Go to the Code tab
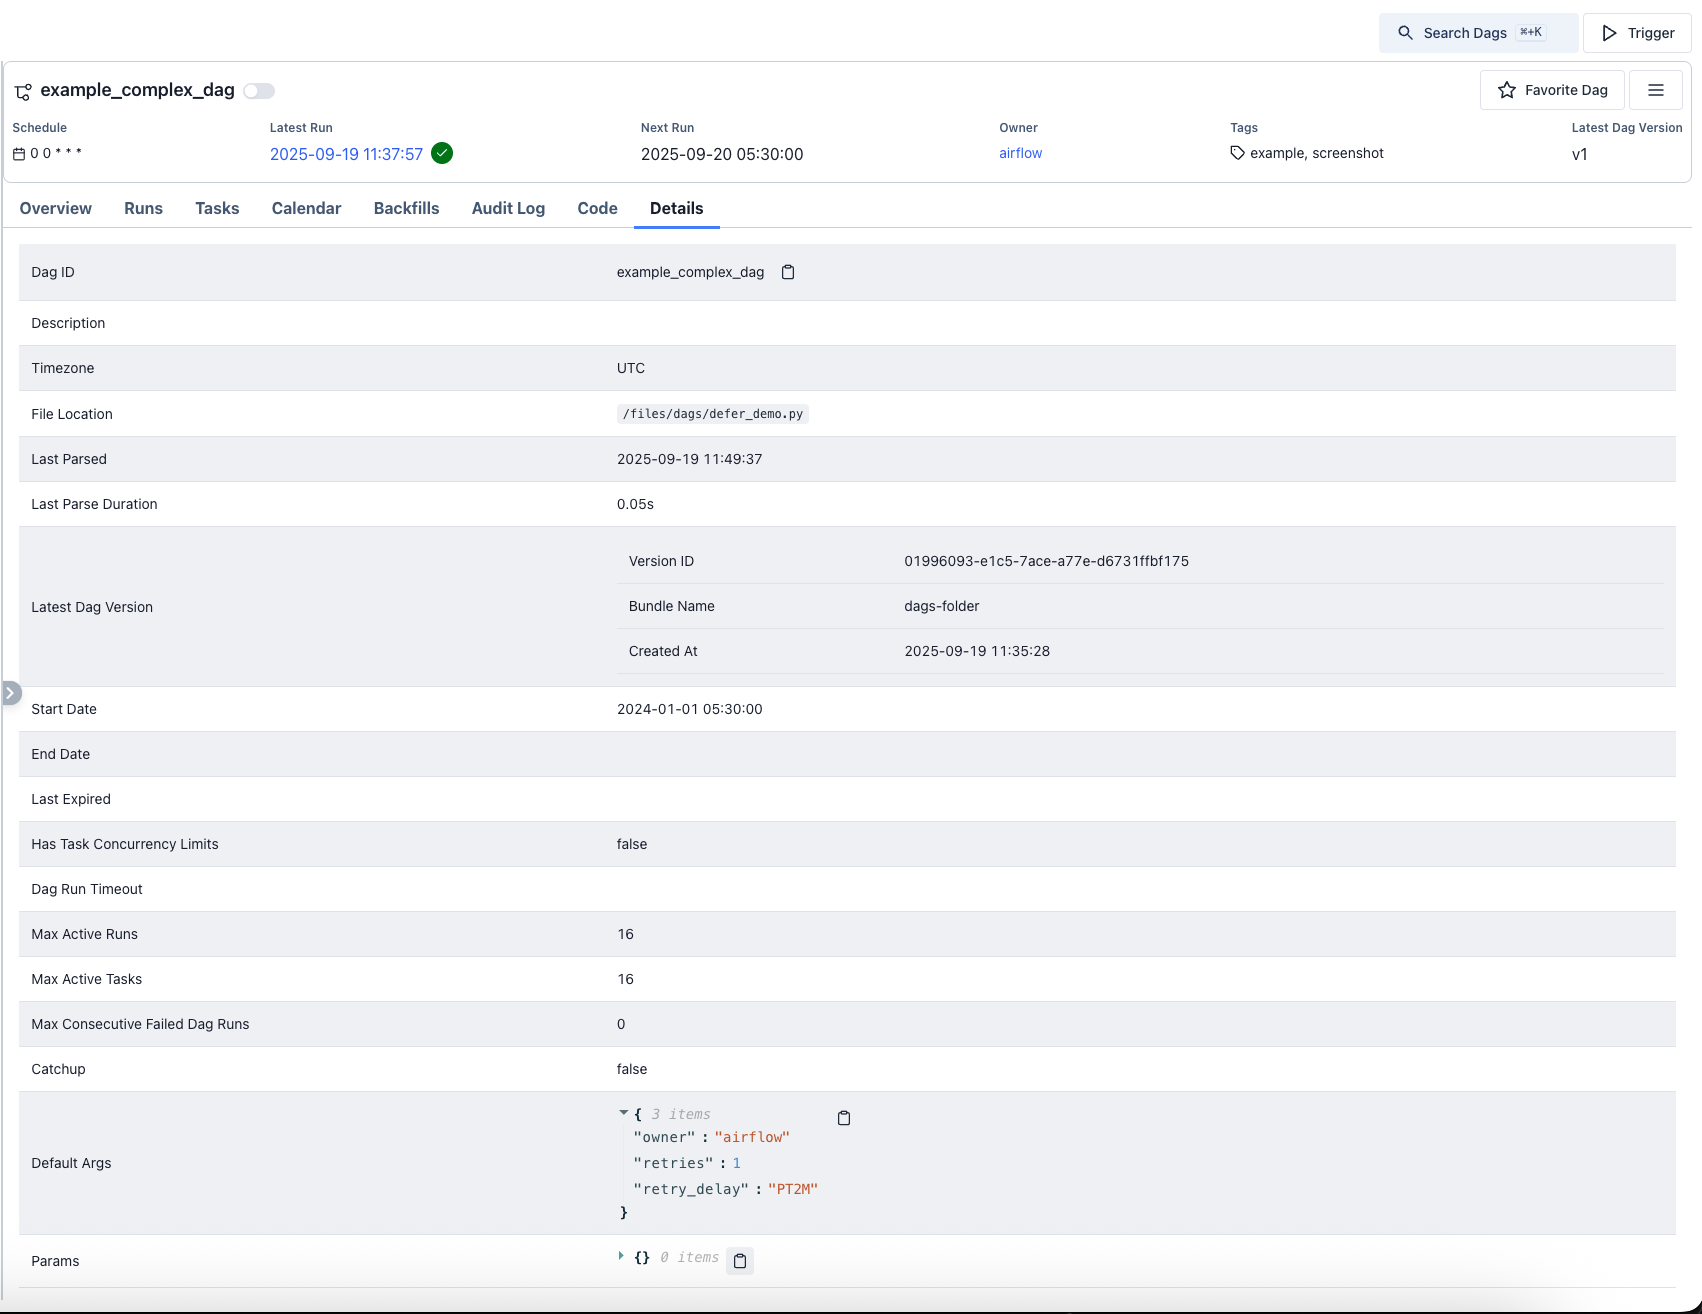Image resolution: width=1702 pixels, height=1314 pixels. (597, 208)
